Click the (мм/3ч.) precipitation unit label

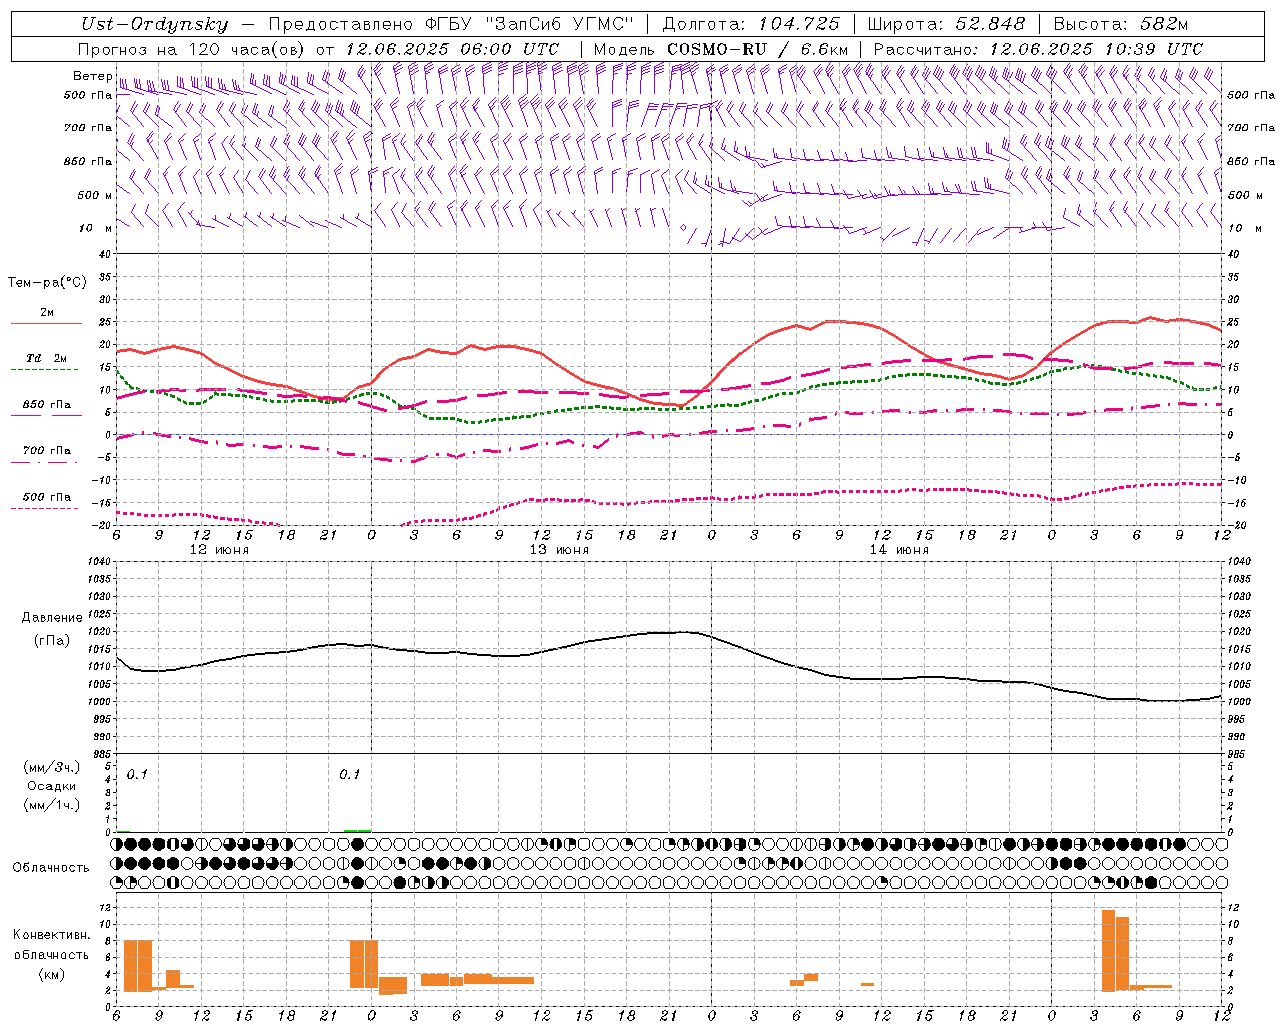click(51, 767)
